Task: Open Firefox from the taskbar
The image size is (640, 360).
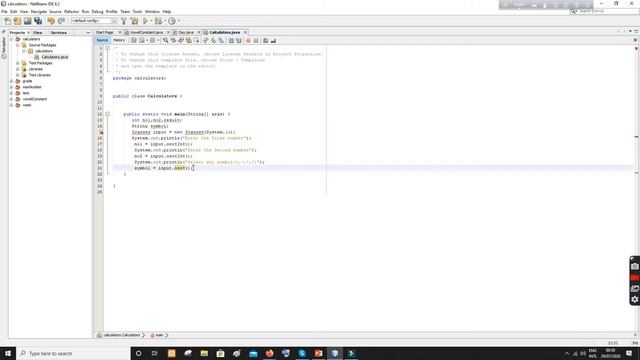Action: coord(269,353)
